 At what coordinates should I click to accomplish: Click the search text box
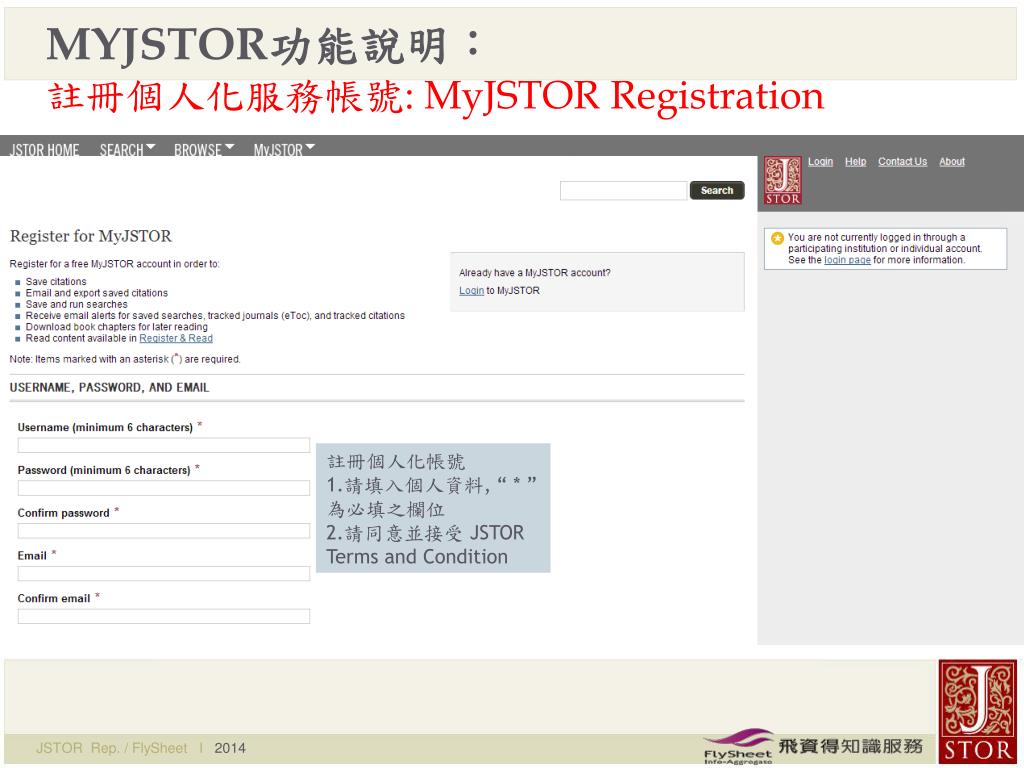(x=624, y=191)
